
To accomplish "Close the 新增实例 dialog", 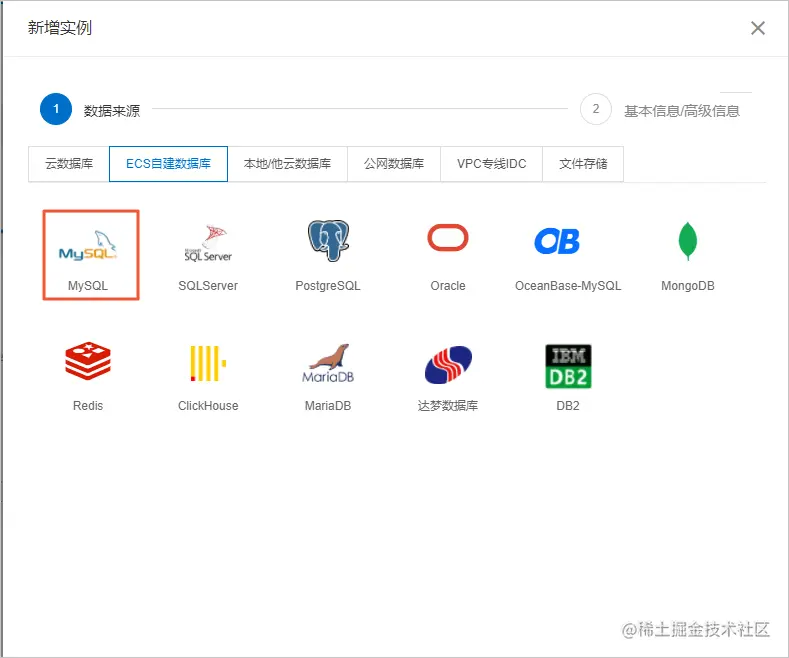I will click(758, 28).
